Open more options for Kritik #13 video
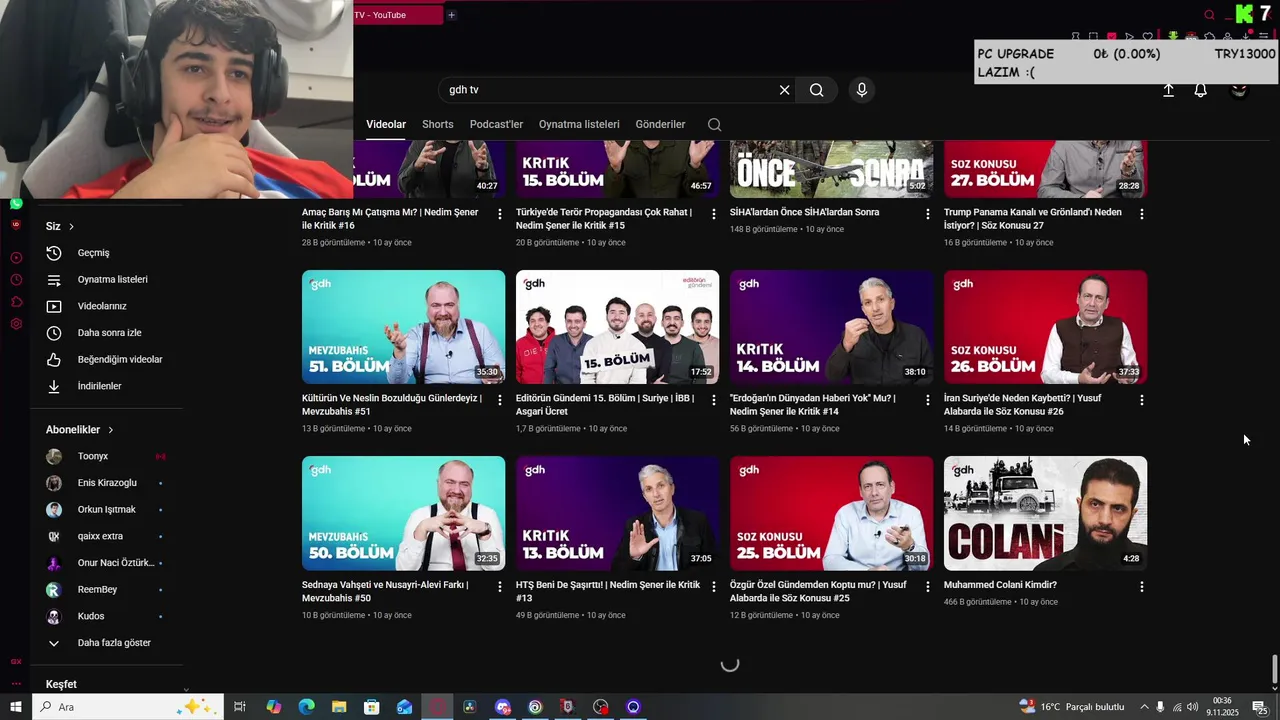 714,586
